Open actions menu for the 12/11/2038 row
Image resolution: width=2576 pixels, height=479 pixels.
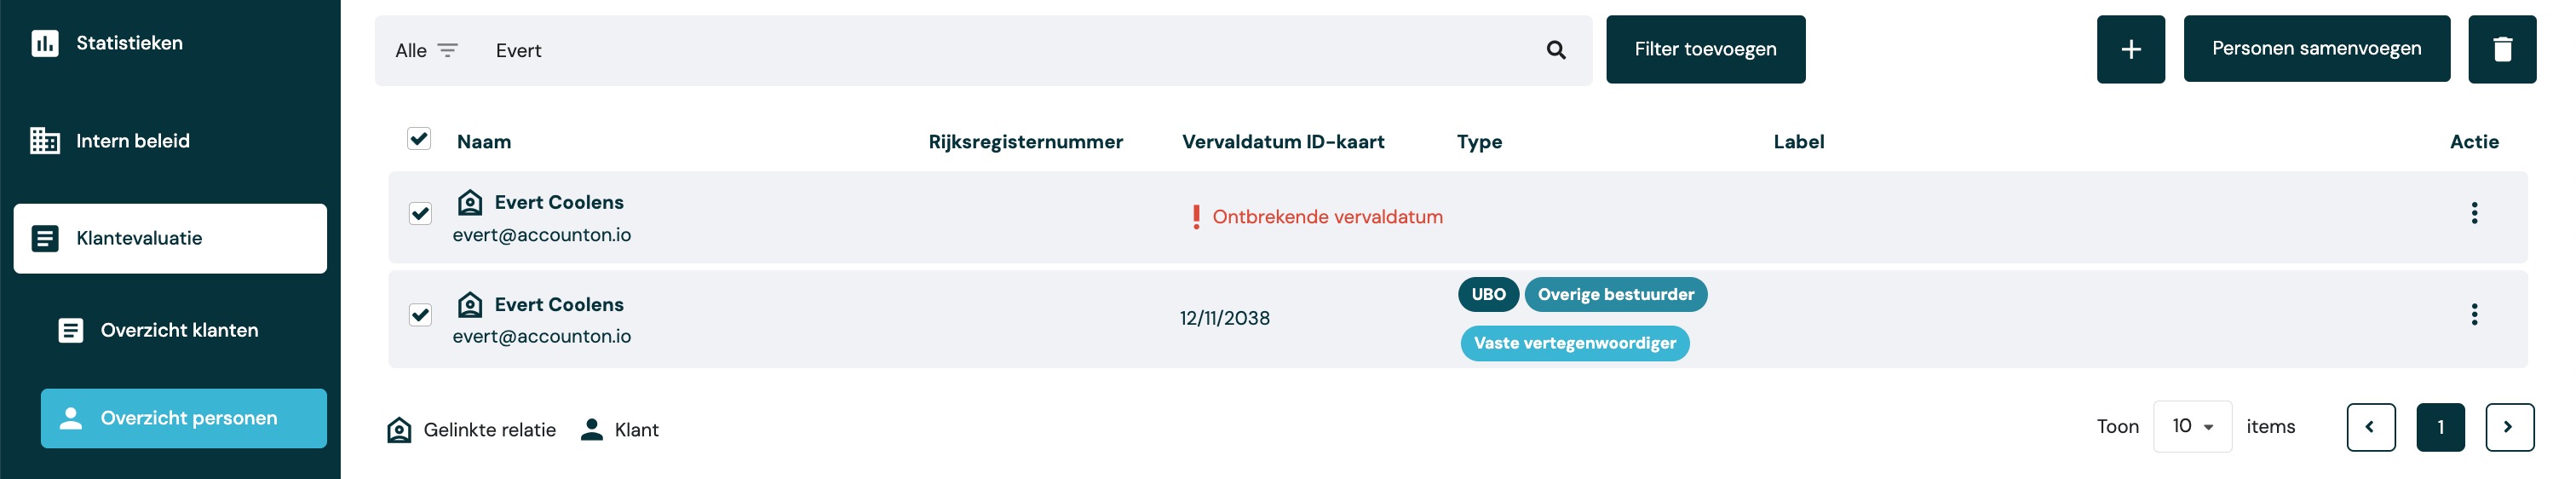[x=2474, y=315]
